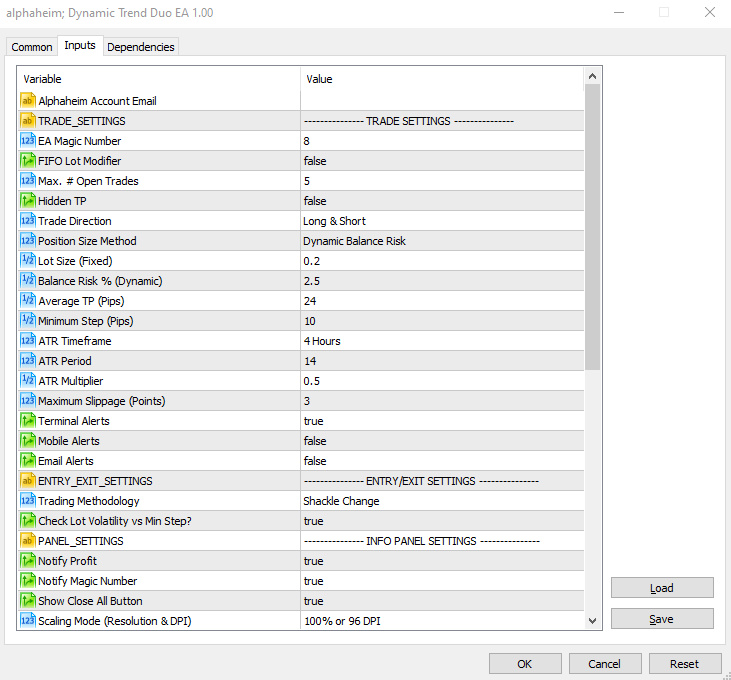The width and height of the screenshot is (731, 680).
Task: Toggle Mobile Alerts false value
Action: pyautogui.click(x=442, y=441)
